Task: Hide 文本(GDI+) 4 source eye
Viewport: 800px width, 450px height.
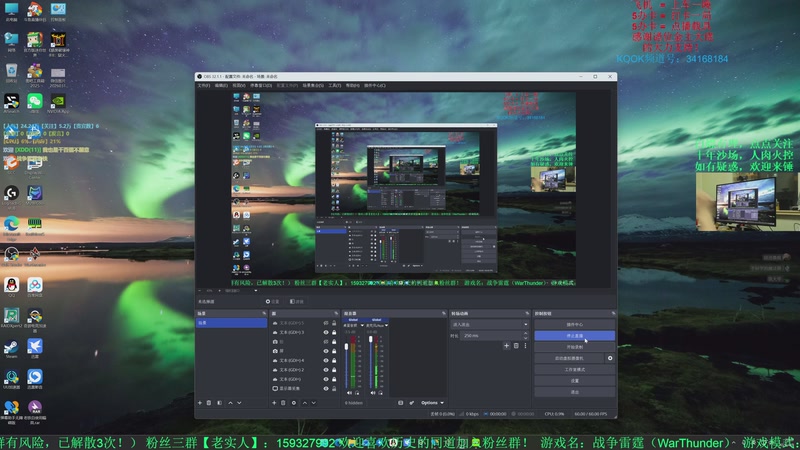Action: tap(326, 360)
